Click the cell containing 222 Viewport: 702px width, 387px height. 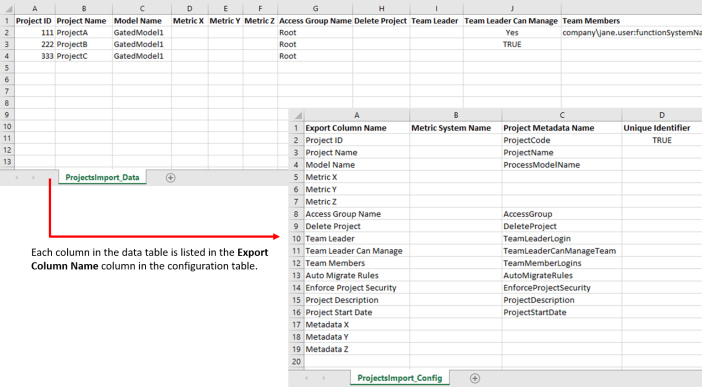34,44
